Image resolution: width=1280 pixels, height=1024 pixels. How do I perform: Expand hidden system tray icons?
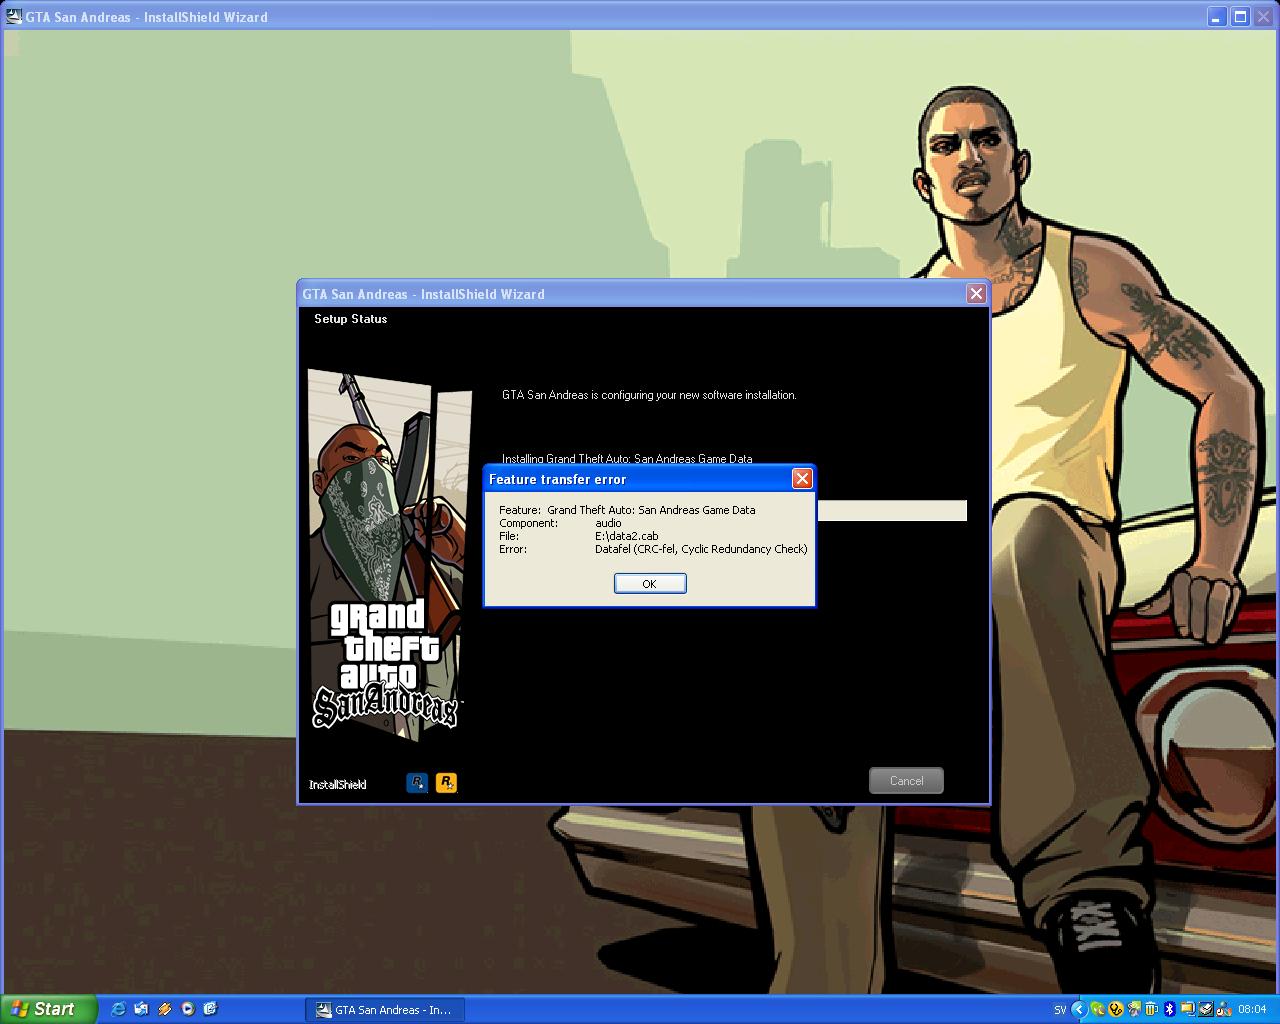click(1079, 1010)
